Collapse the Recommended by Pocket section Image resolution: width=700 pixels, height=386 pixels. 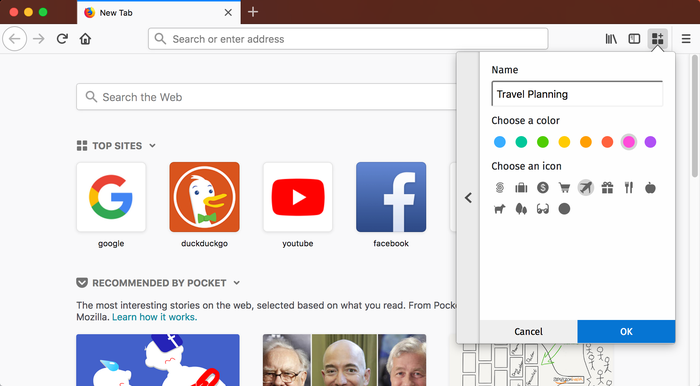(237, 282)
